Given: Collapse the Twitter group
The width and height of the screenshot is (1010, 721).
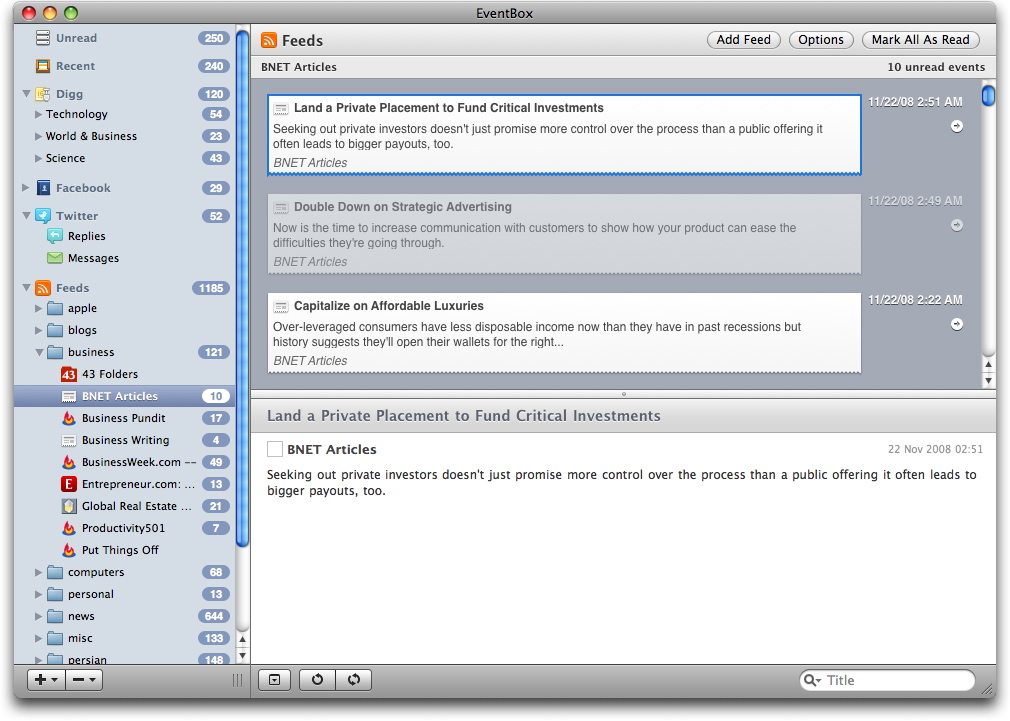Looking at the screenshot, I should pos(26,216).
